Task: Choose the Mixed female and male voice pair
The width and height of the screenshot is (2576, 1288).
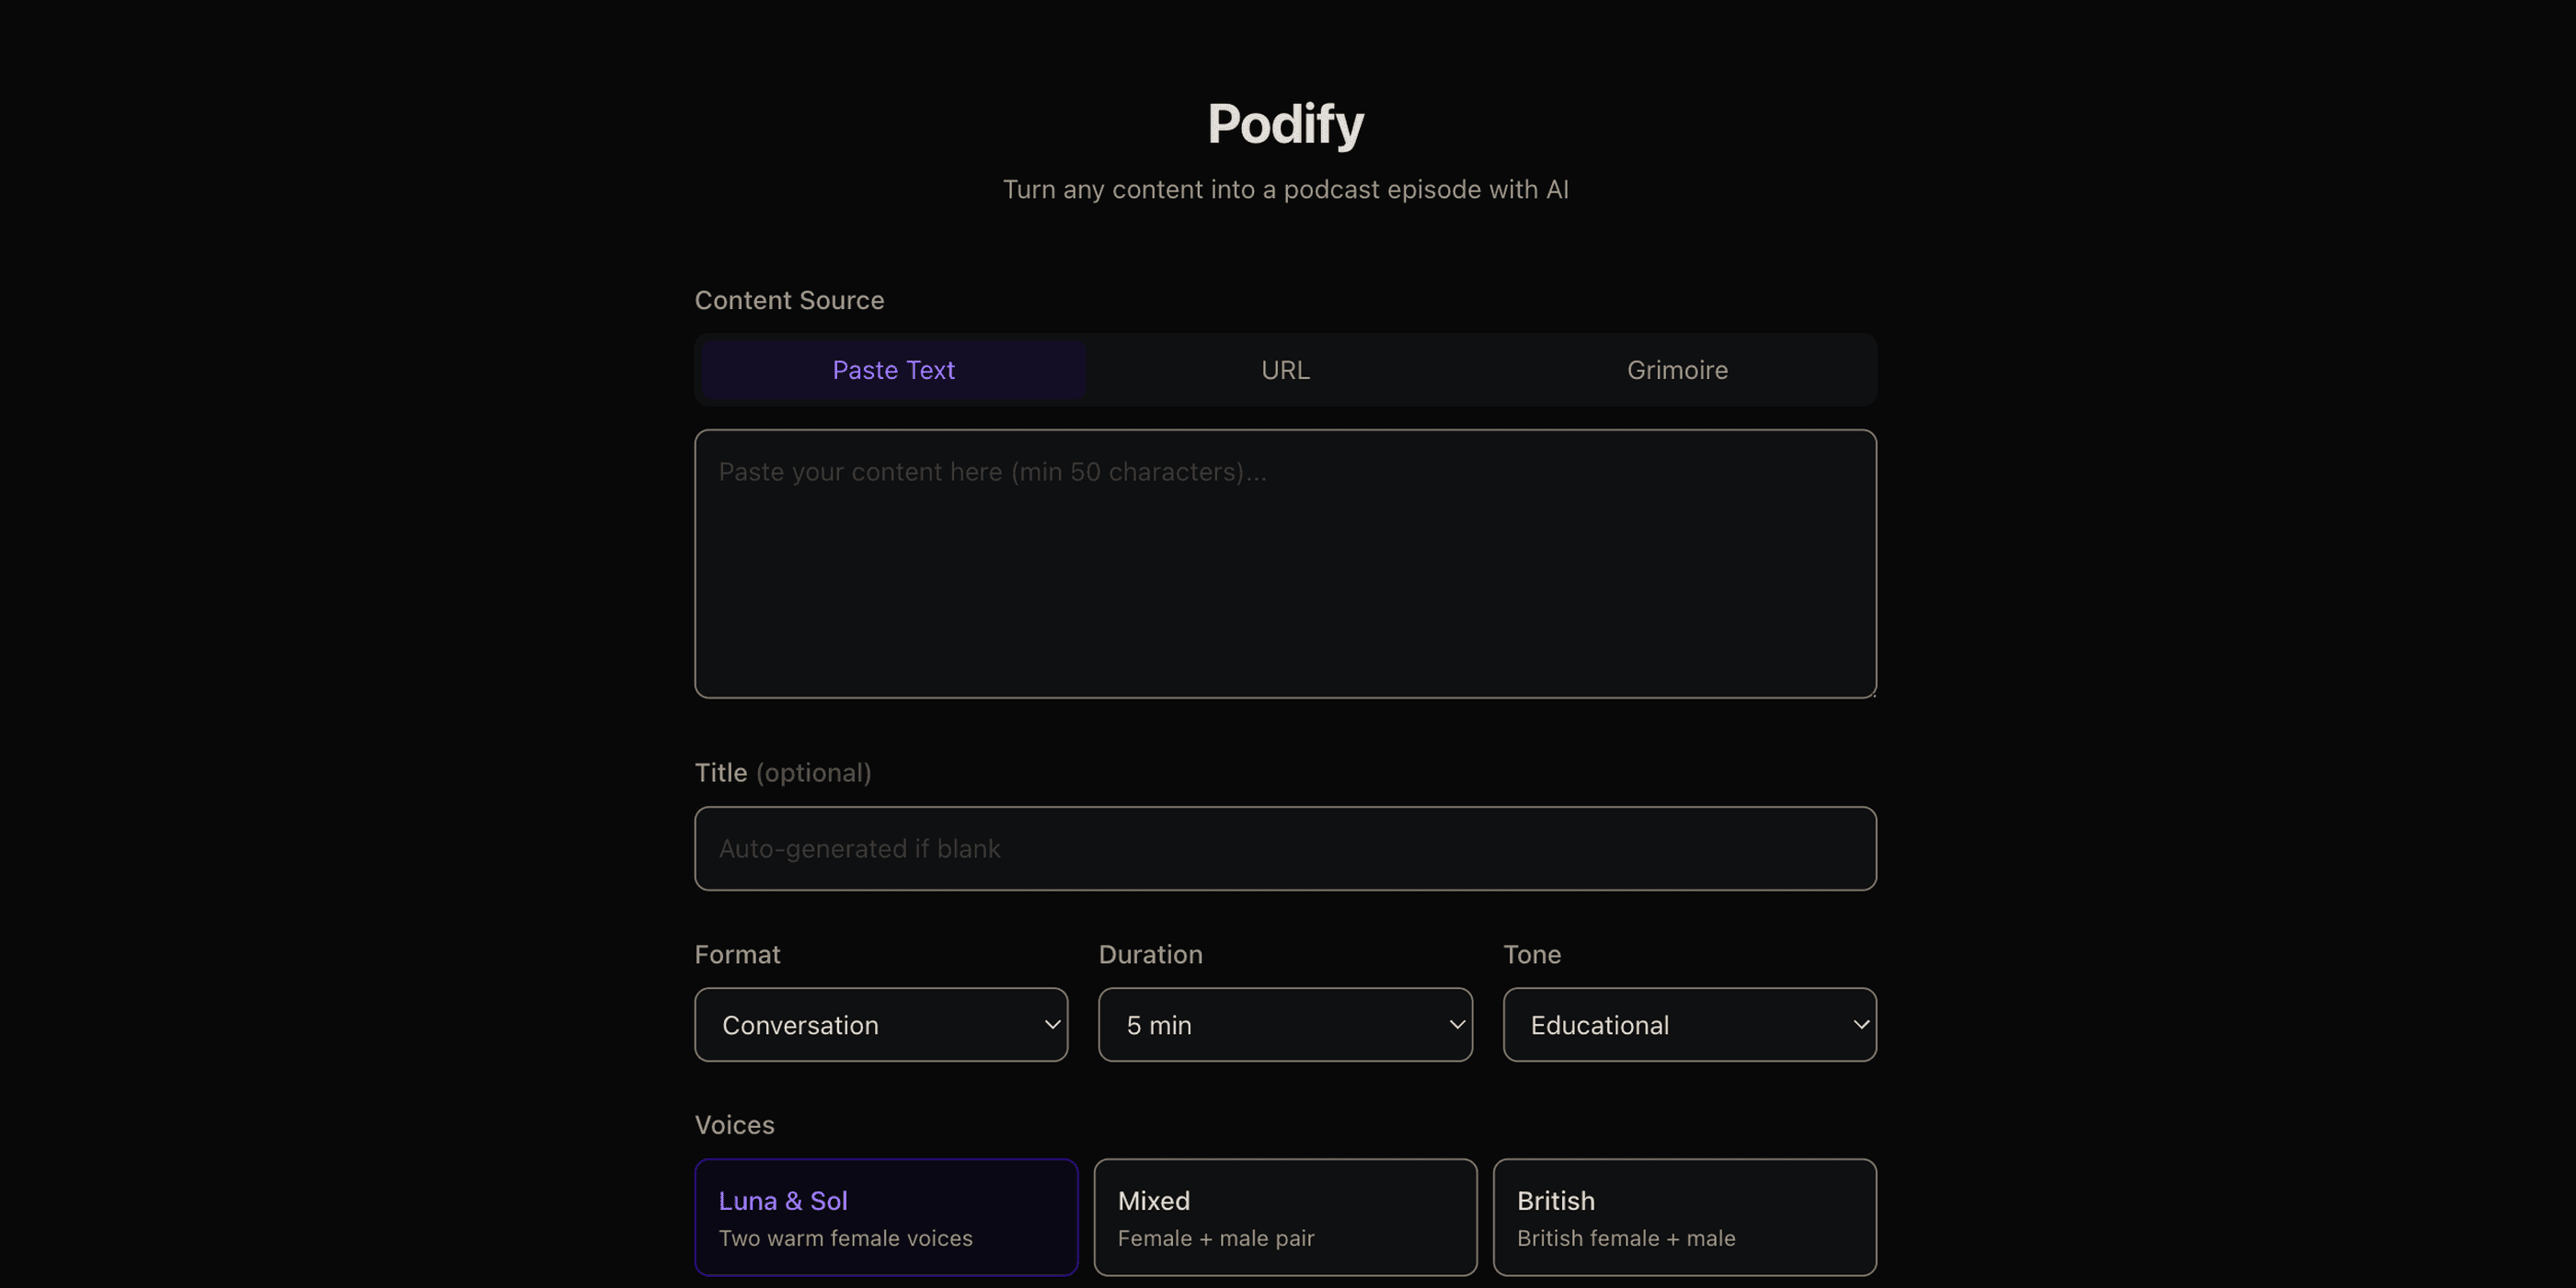Action: point(1284,1216)
